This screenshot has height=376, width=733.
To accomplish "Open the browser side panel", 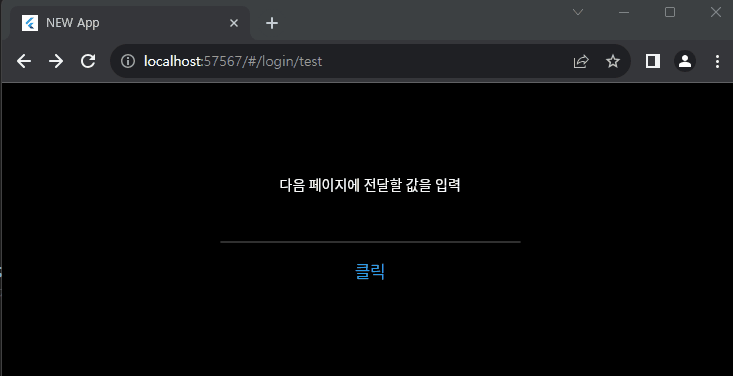I will coord(653,61).
